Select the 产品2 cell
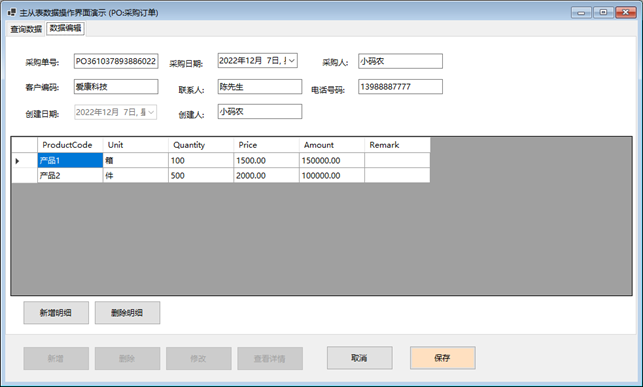This screenshot has width=643, height=387. tap(70, 175)
